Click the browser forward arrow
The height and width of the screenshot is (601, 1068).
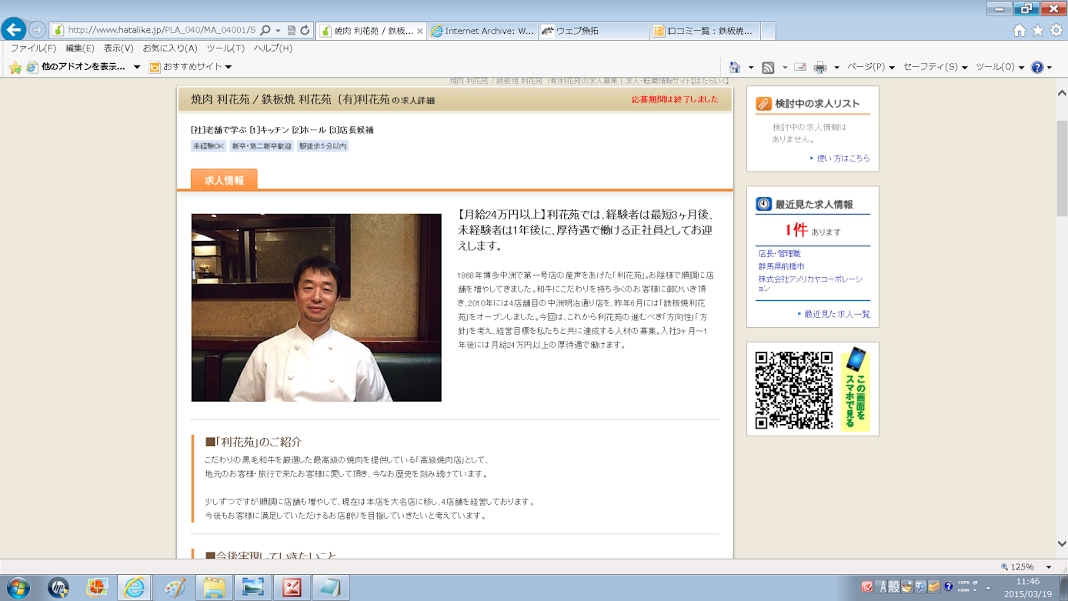coord(37,30)
